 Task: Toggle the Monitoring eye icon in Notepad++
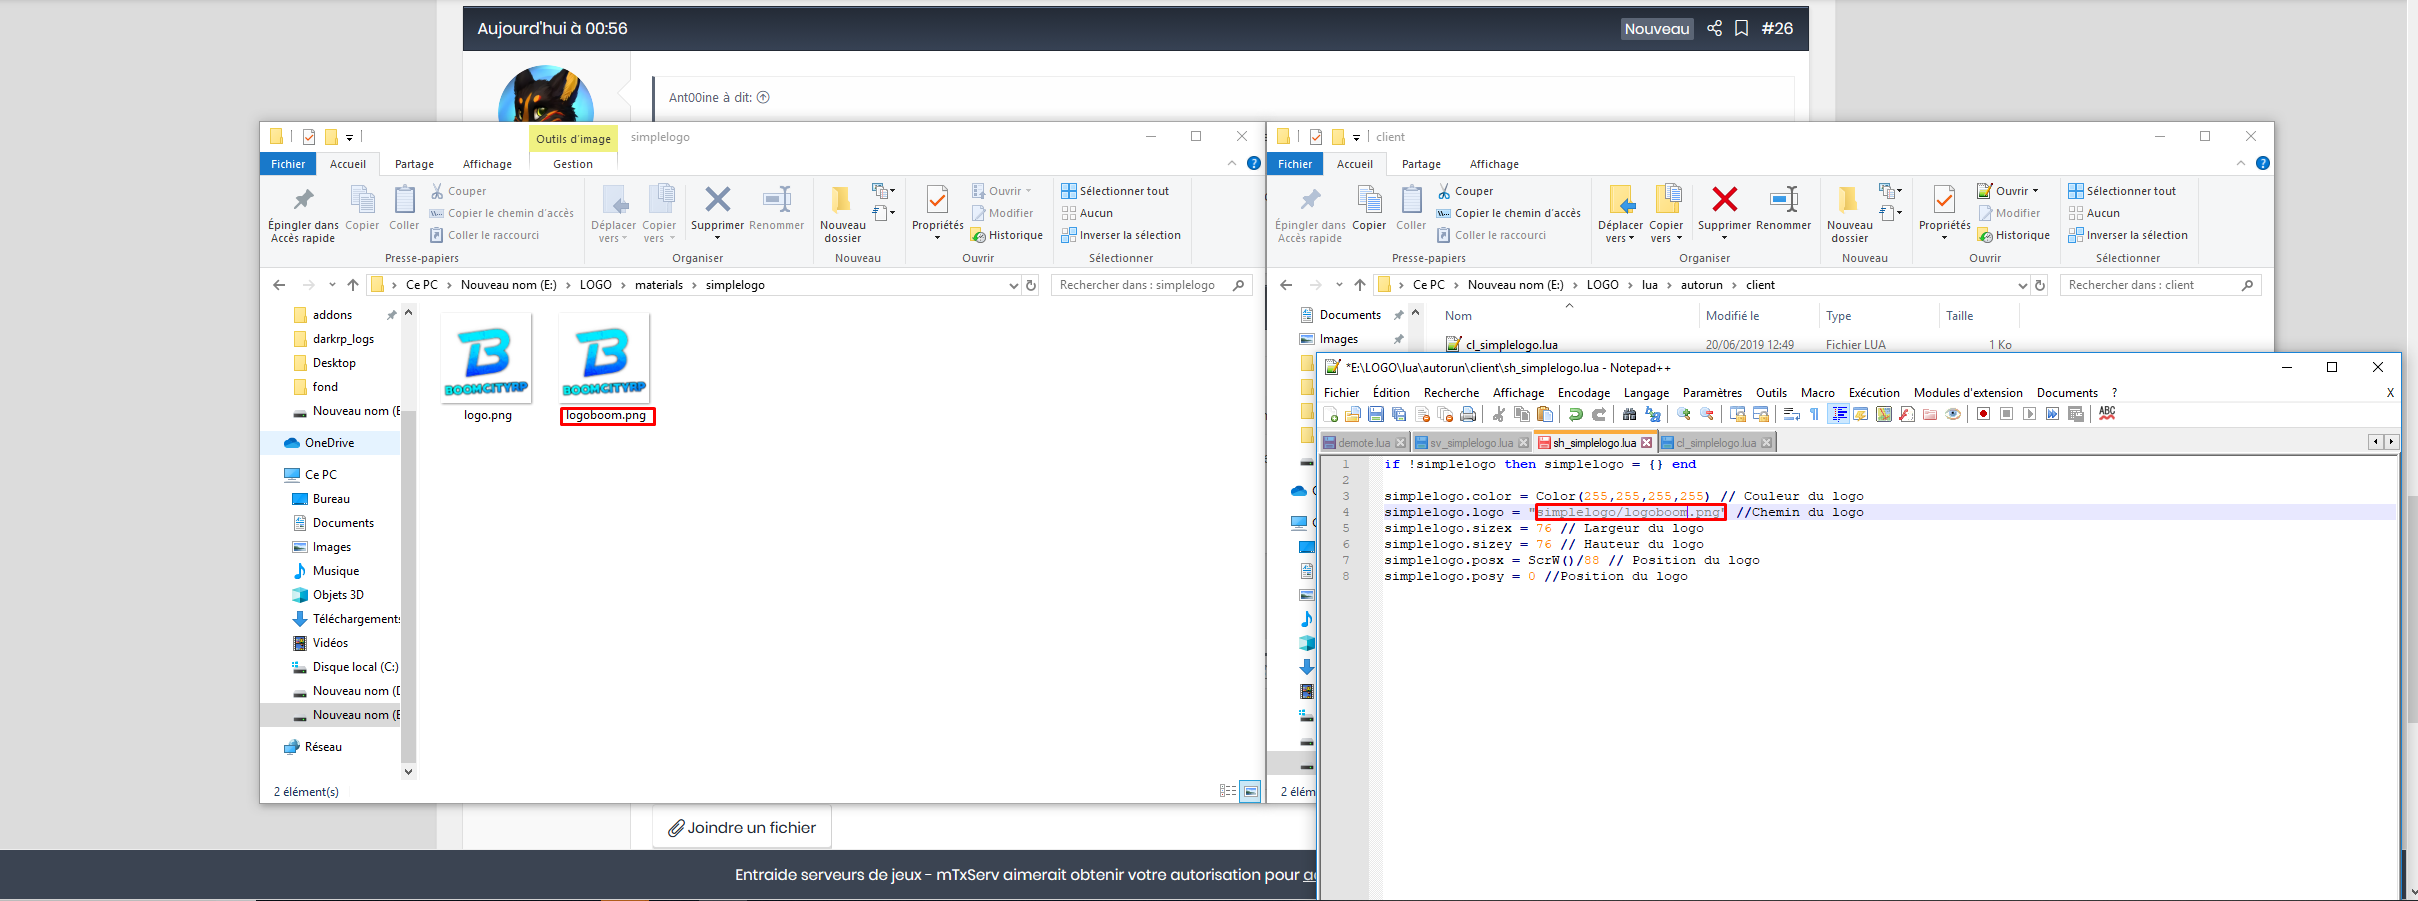coord(1953,414)
